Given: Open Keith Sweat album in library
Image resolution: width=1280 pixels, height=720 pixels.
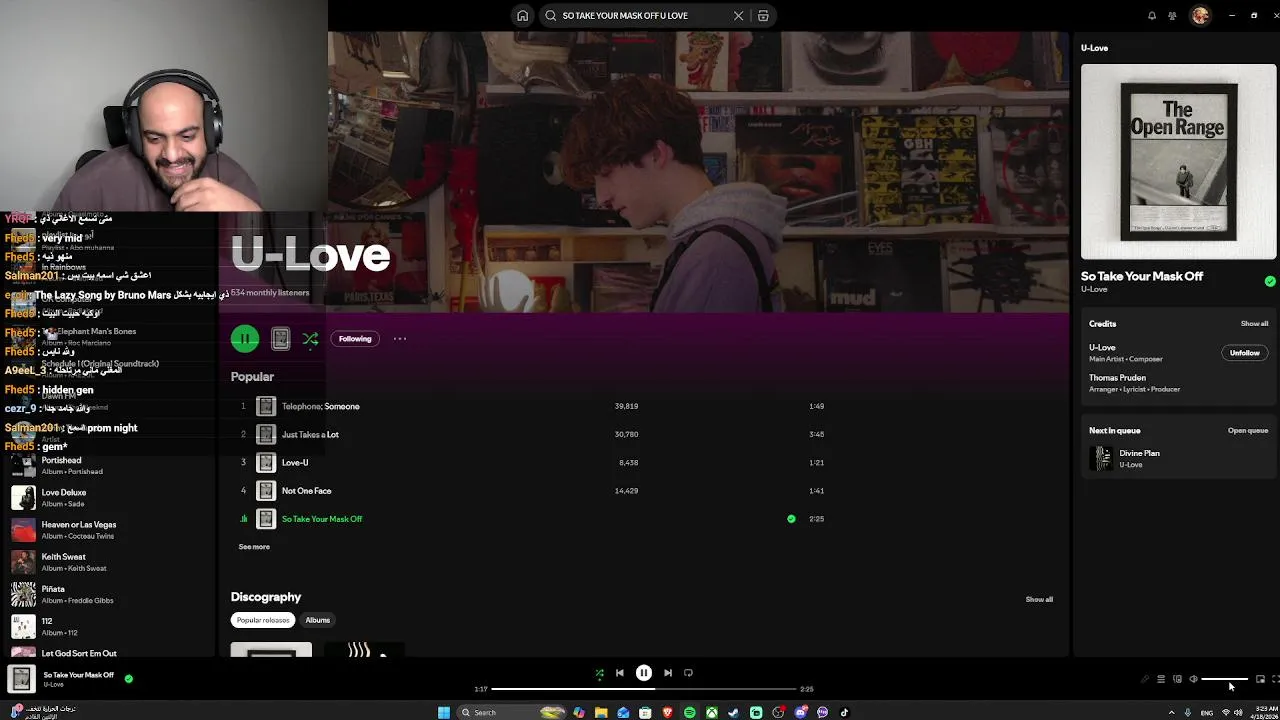Looking at the screenshot, I should [110, 562].
